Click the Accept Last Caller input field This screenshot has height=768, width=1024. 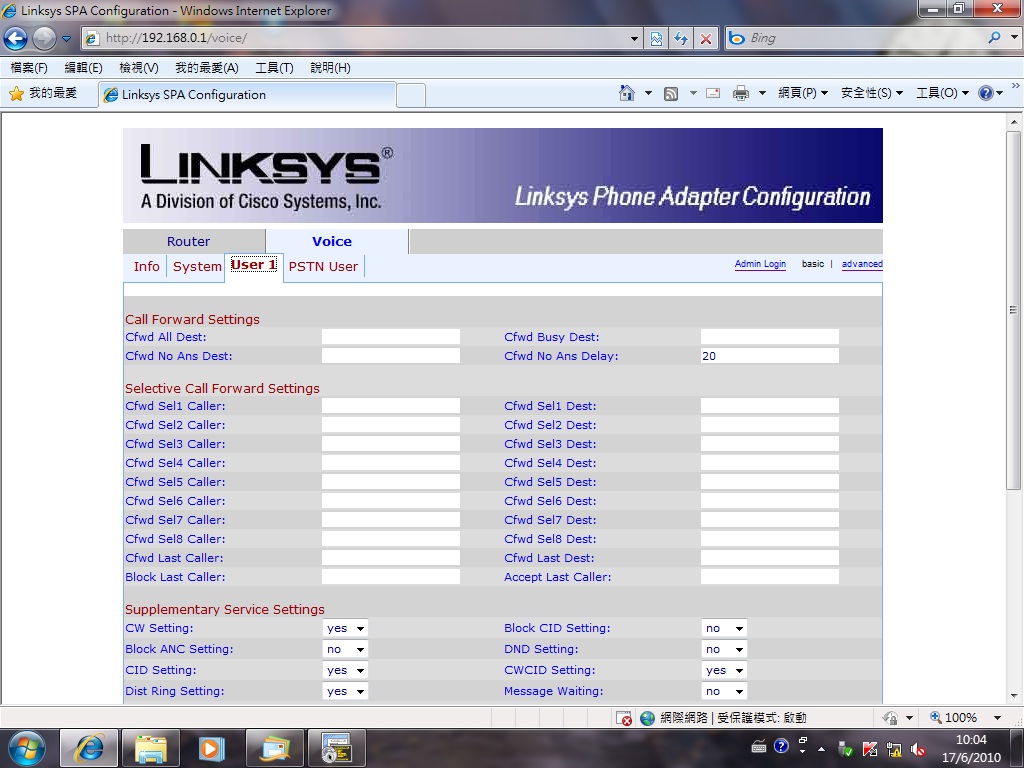769,577
